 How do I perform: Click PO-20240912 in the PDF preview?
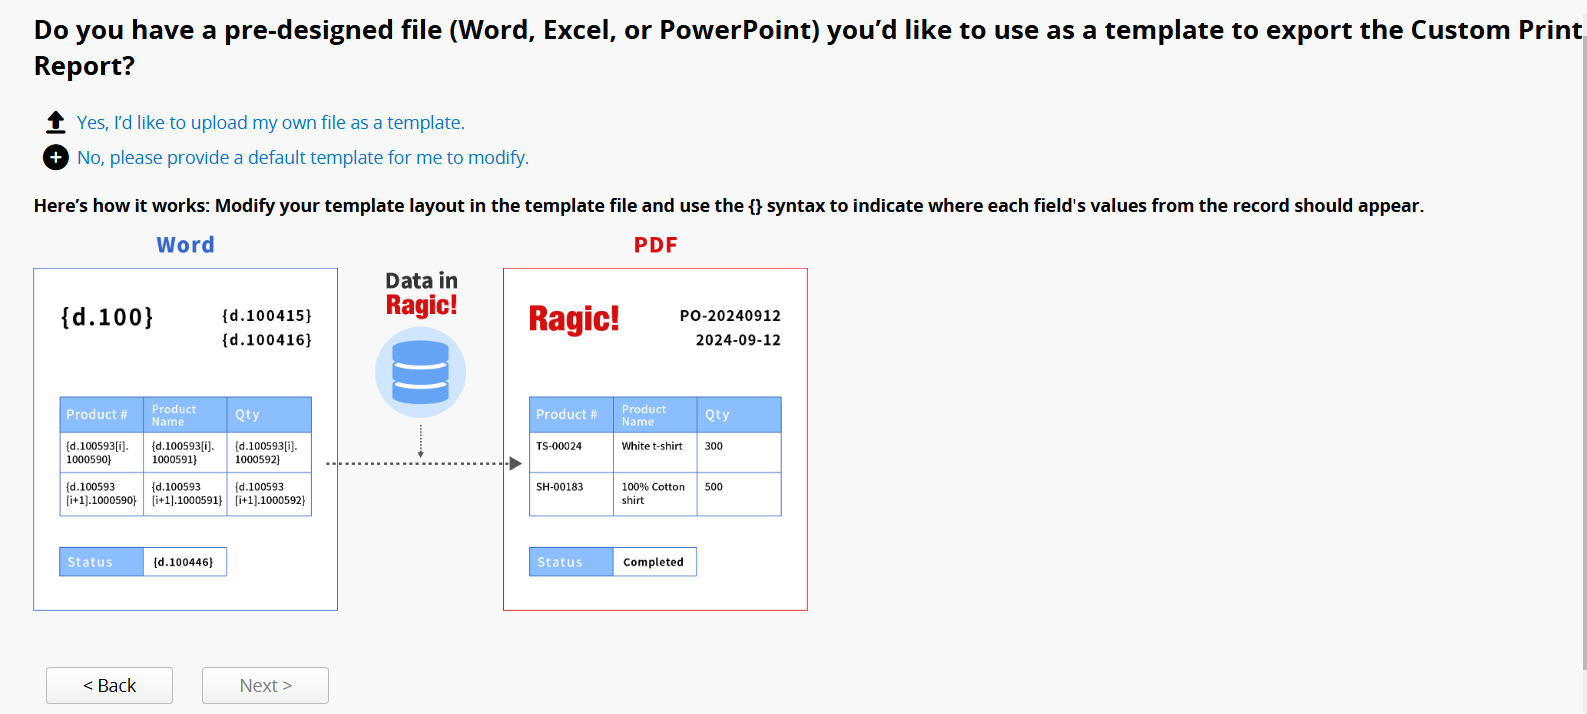tap(730, 316)
